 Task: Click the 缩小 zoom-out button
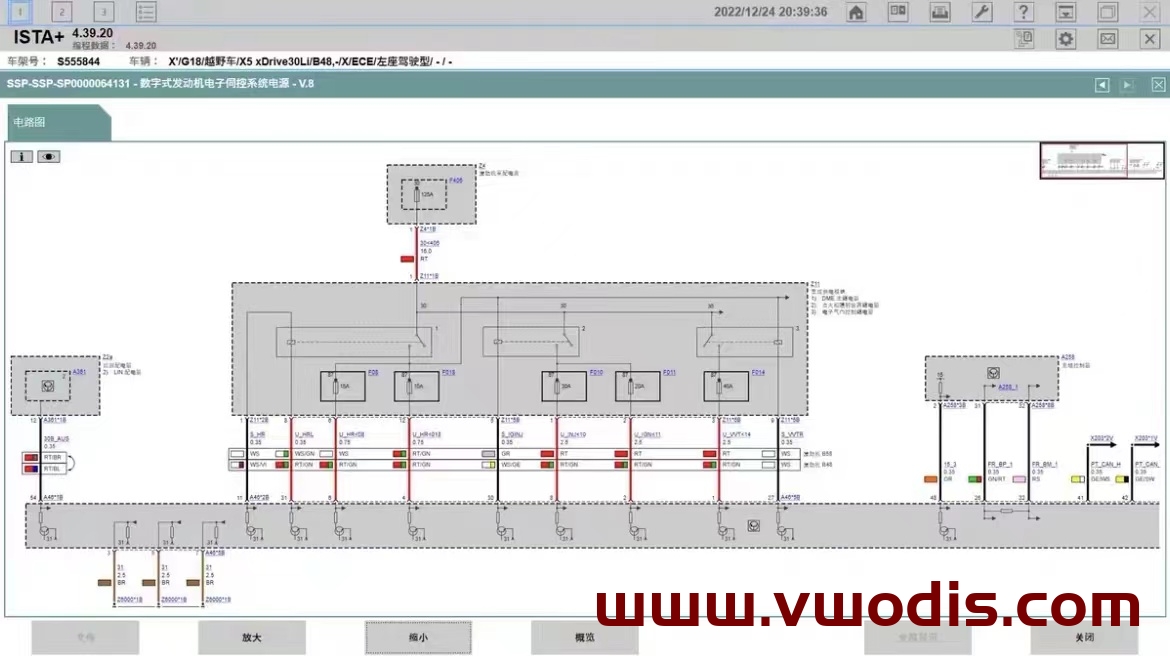click(417, 637)
